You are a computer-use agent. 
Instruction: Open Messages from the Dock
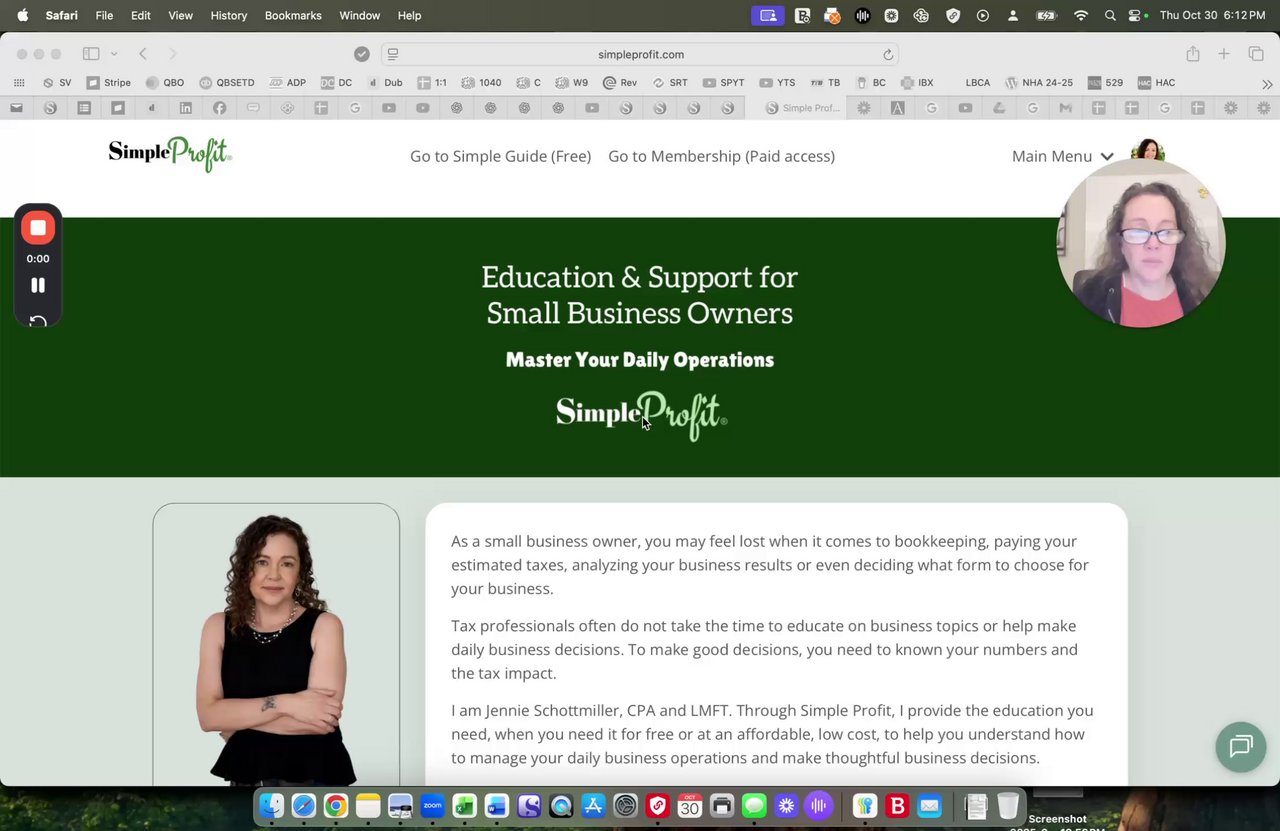click(754, 805)
